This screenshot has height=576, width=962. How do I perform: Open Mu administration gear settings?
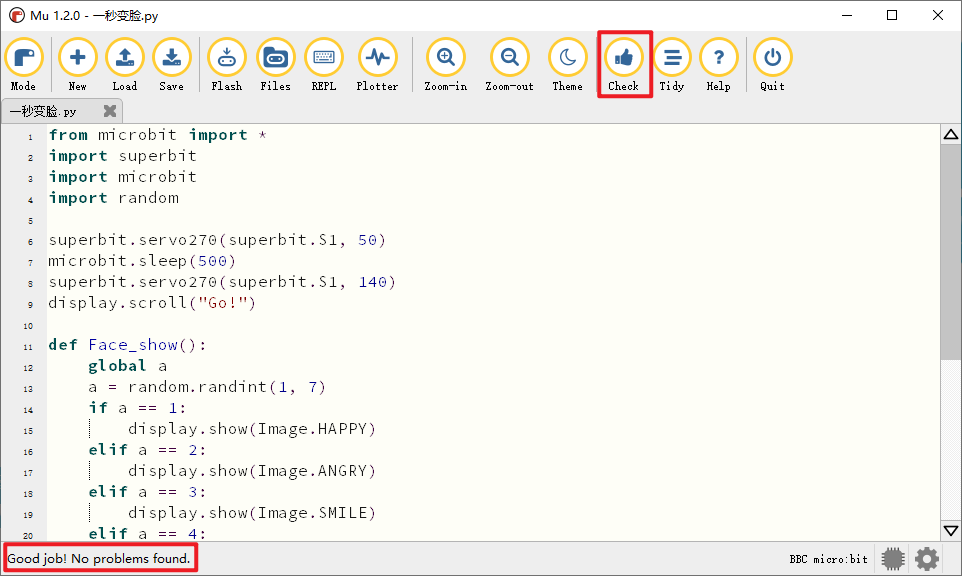coord(926,559)
